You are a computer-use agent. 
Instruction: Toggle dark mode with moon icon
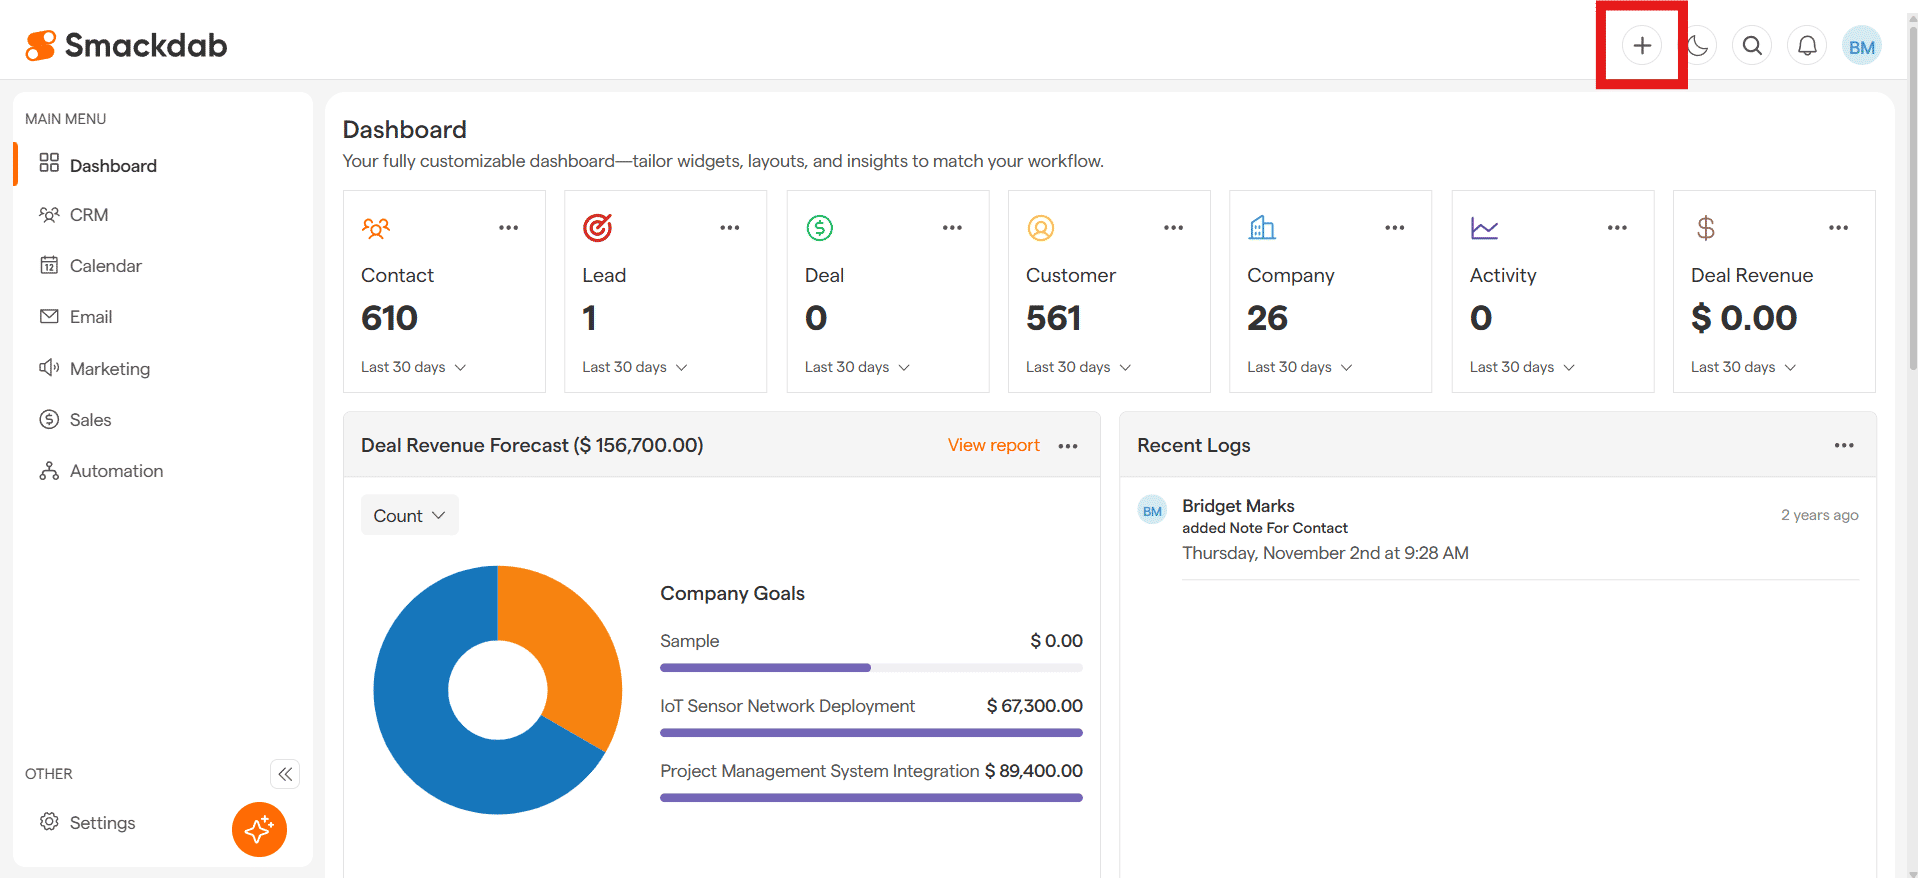click(x=1697, y=46)
